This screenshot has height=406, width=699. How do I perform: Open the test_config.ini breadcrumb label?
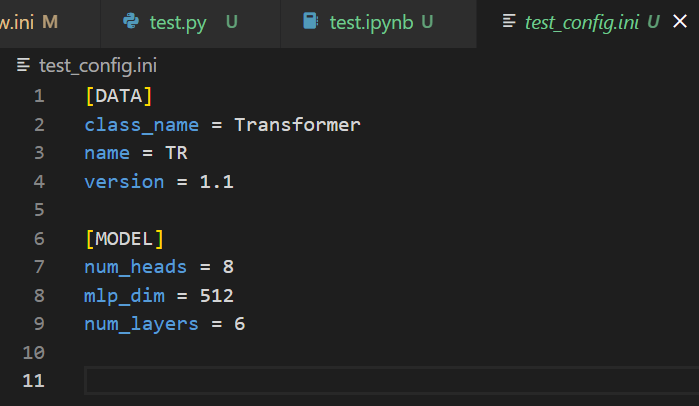point(98,66)
